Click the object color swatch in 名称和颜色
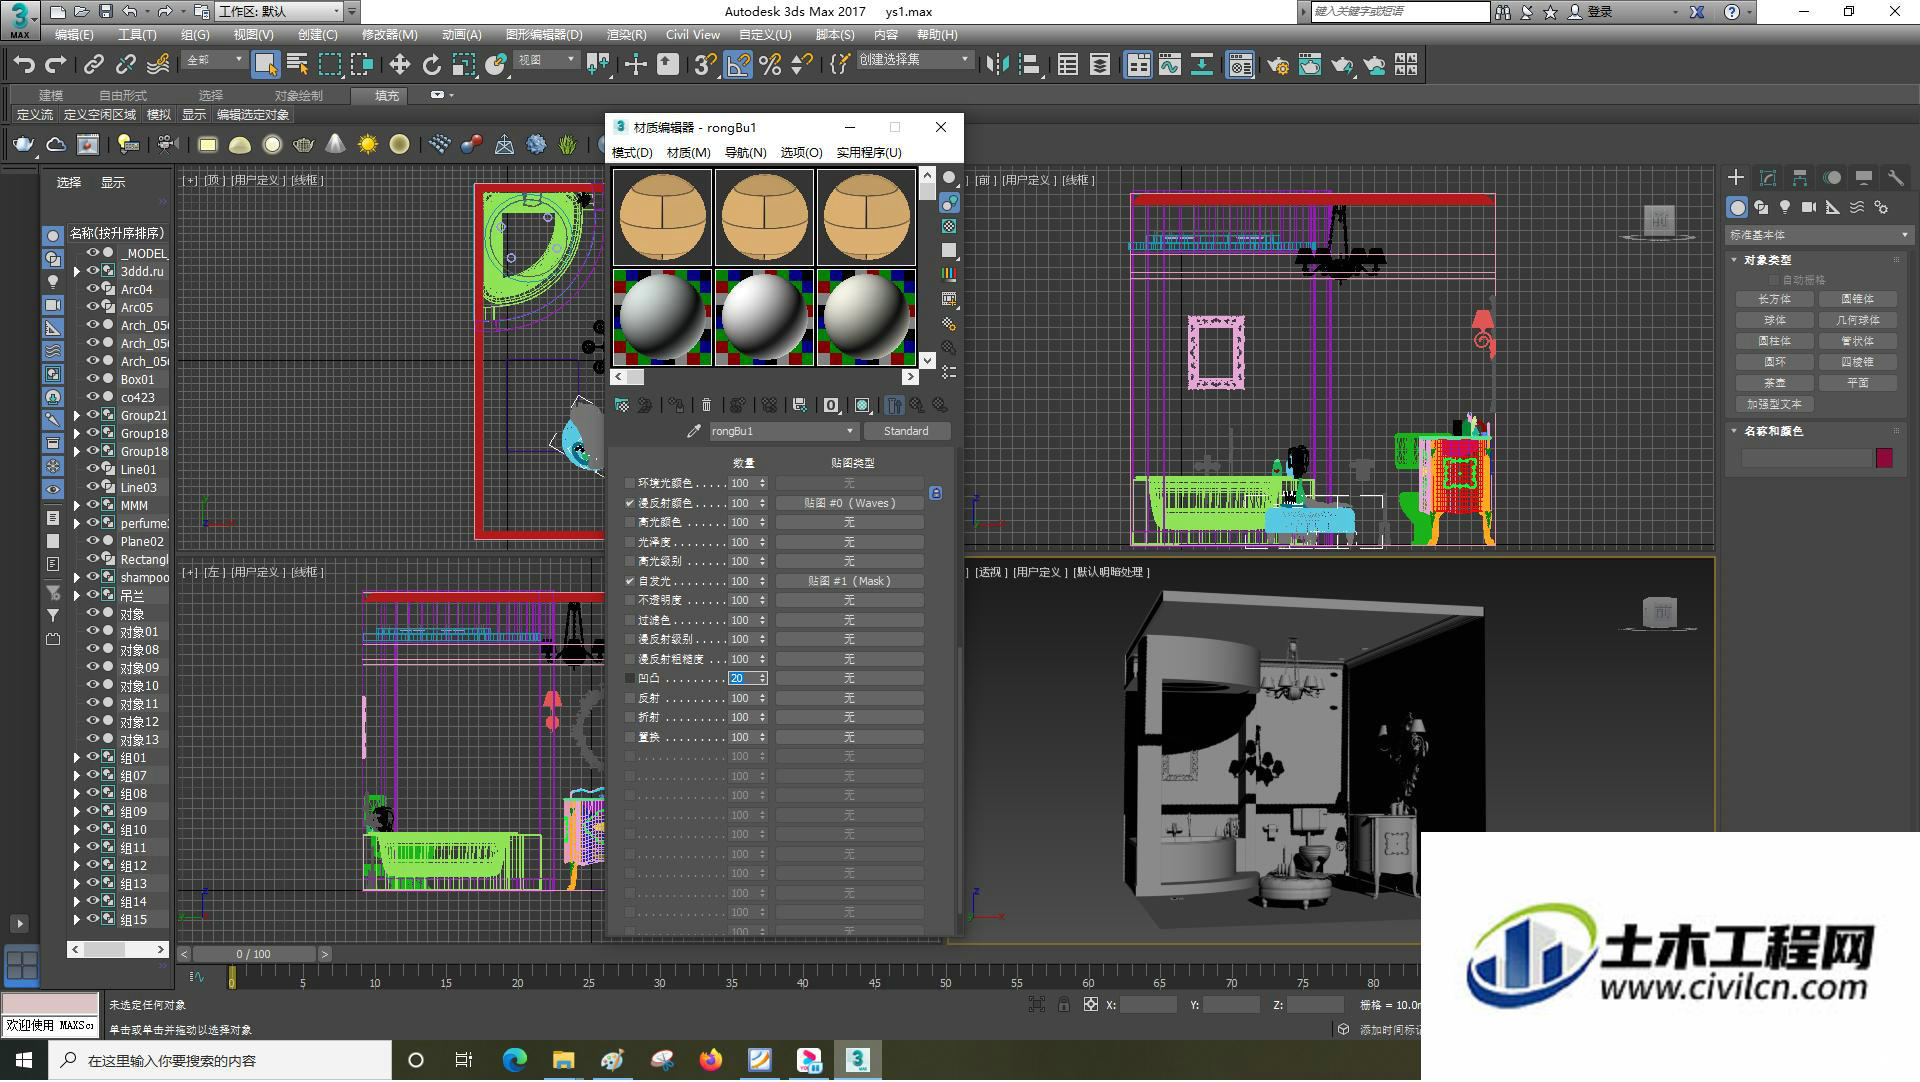Image resolution: width=1920 pixels, height=1082 pixels. (x=1884, y=458)
